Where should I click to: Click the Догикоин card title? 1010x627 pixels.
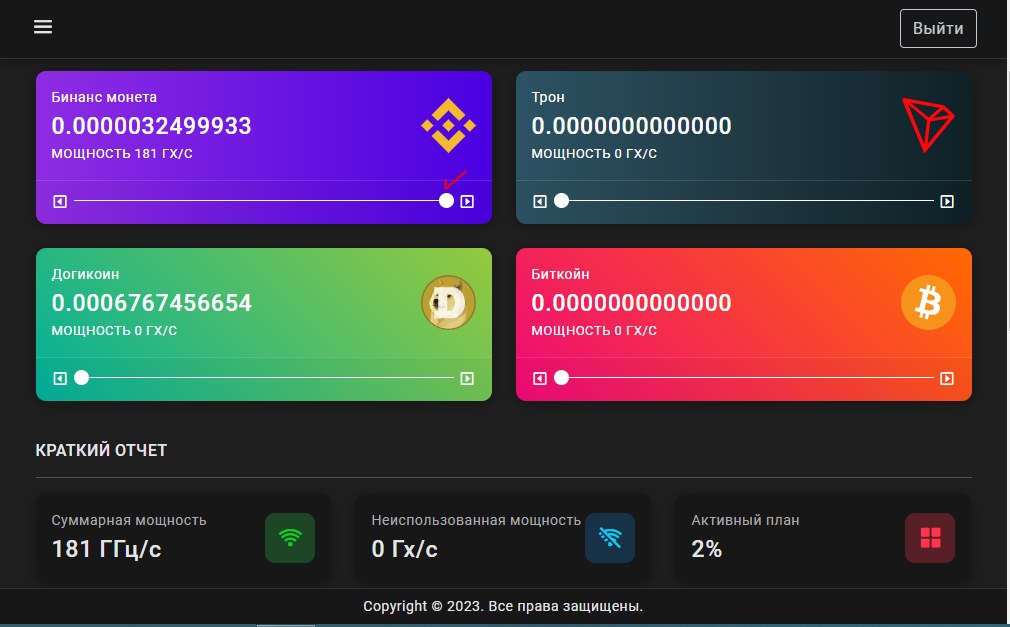click(x=86, y=274)
